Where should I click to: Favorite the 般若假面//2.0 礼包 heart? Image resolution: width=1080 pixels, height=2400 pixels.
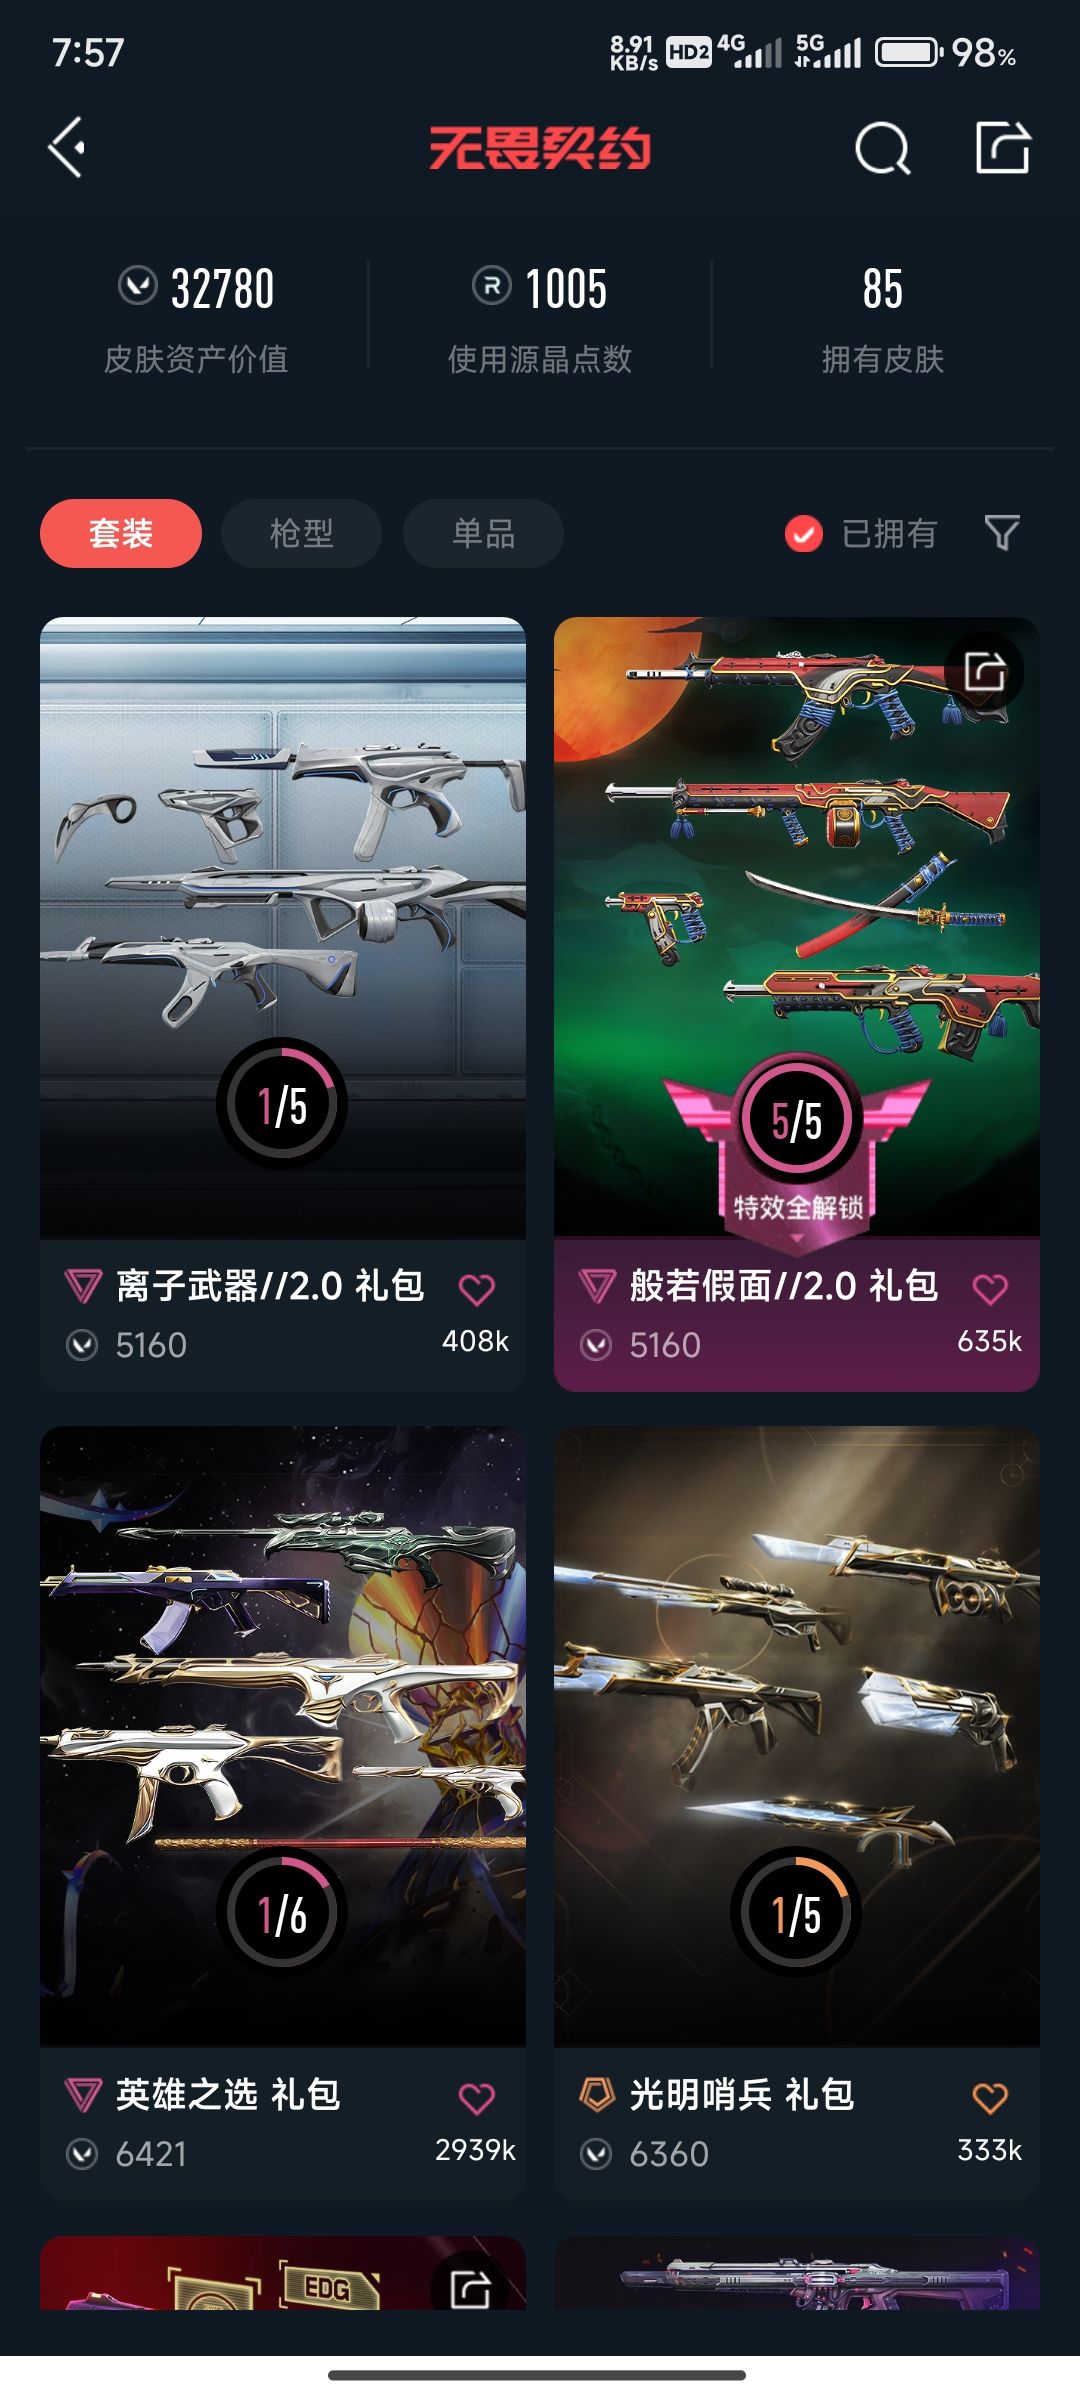pos(991,1289)
